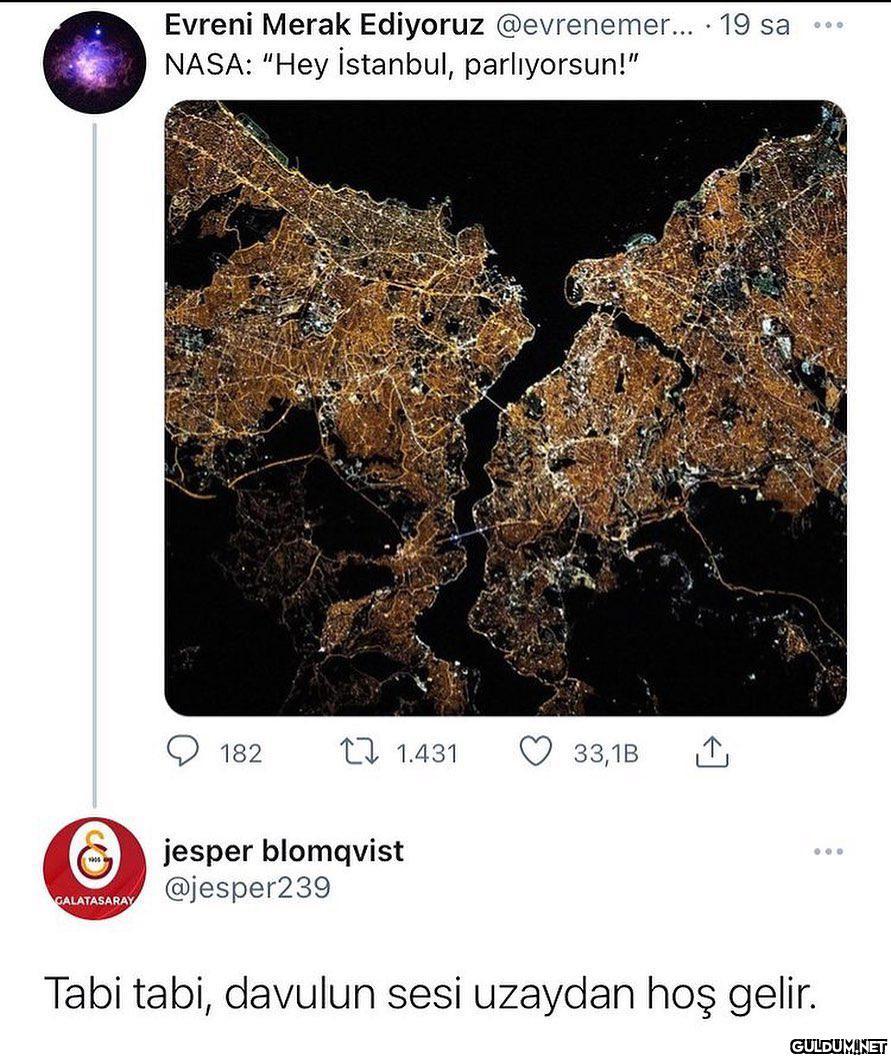Like the tweet with the heart icon
The width and height of the screenshot is (891, 1058).
536,752
